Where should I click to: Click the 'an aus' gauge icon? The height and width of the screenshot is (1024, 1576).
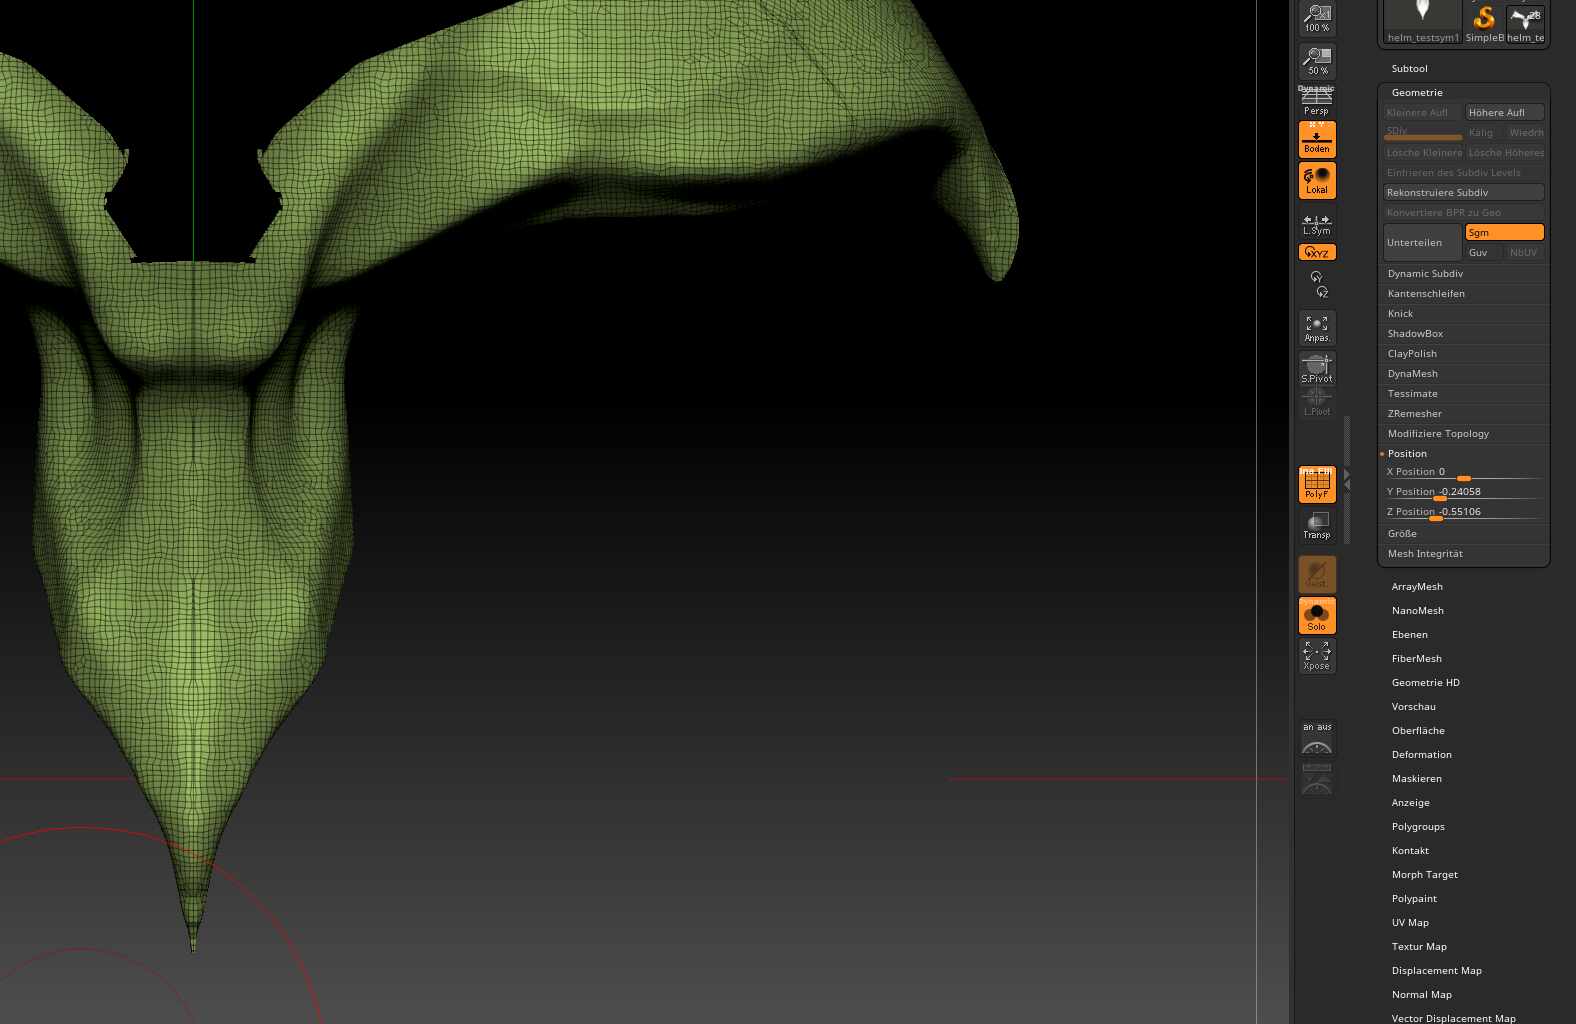coord(1317,738)
